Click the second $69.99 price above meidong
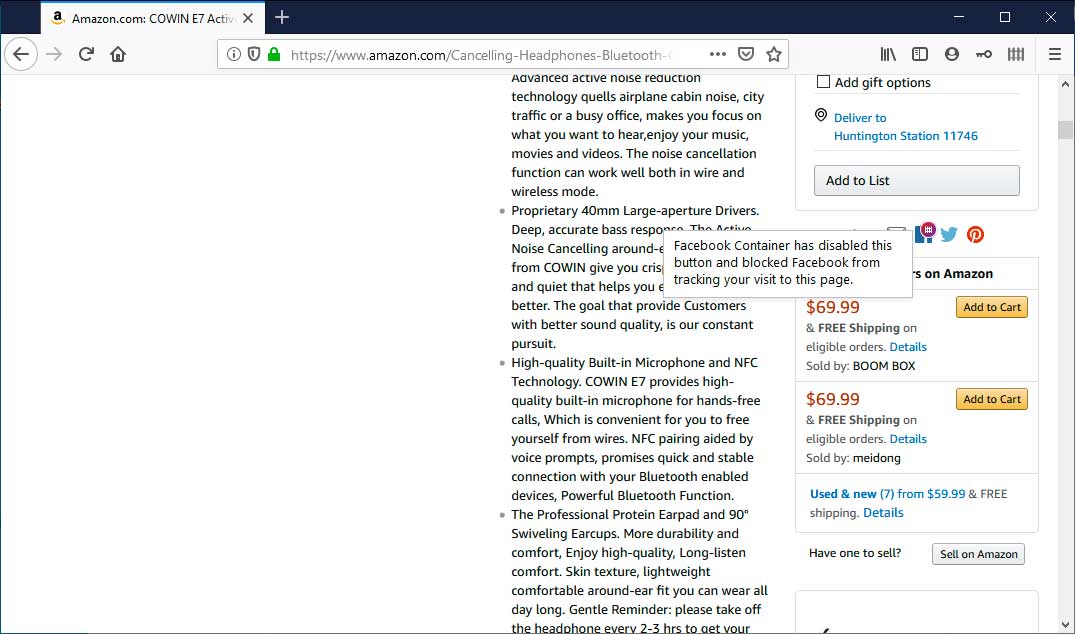This screenshot has width=1075, height=634. click(832, 399)
